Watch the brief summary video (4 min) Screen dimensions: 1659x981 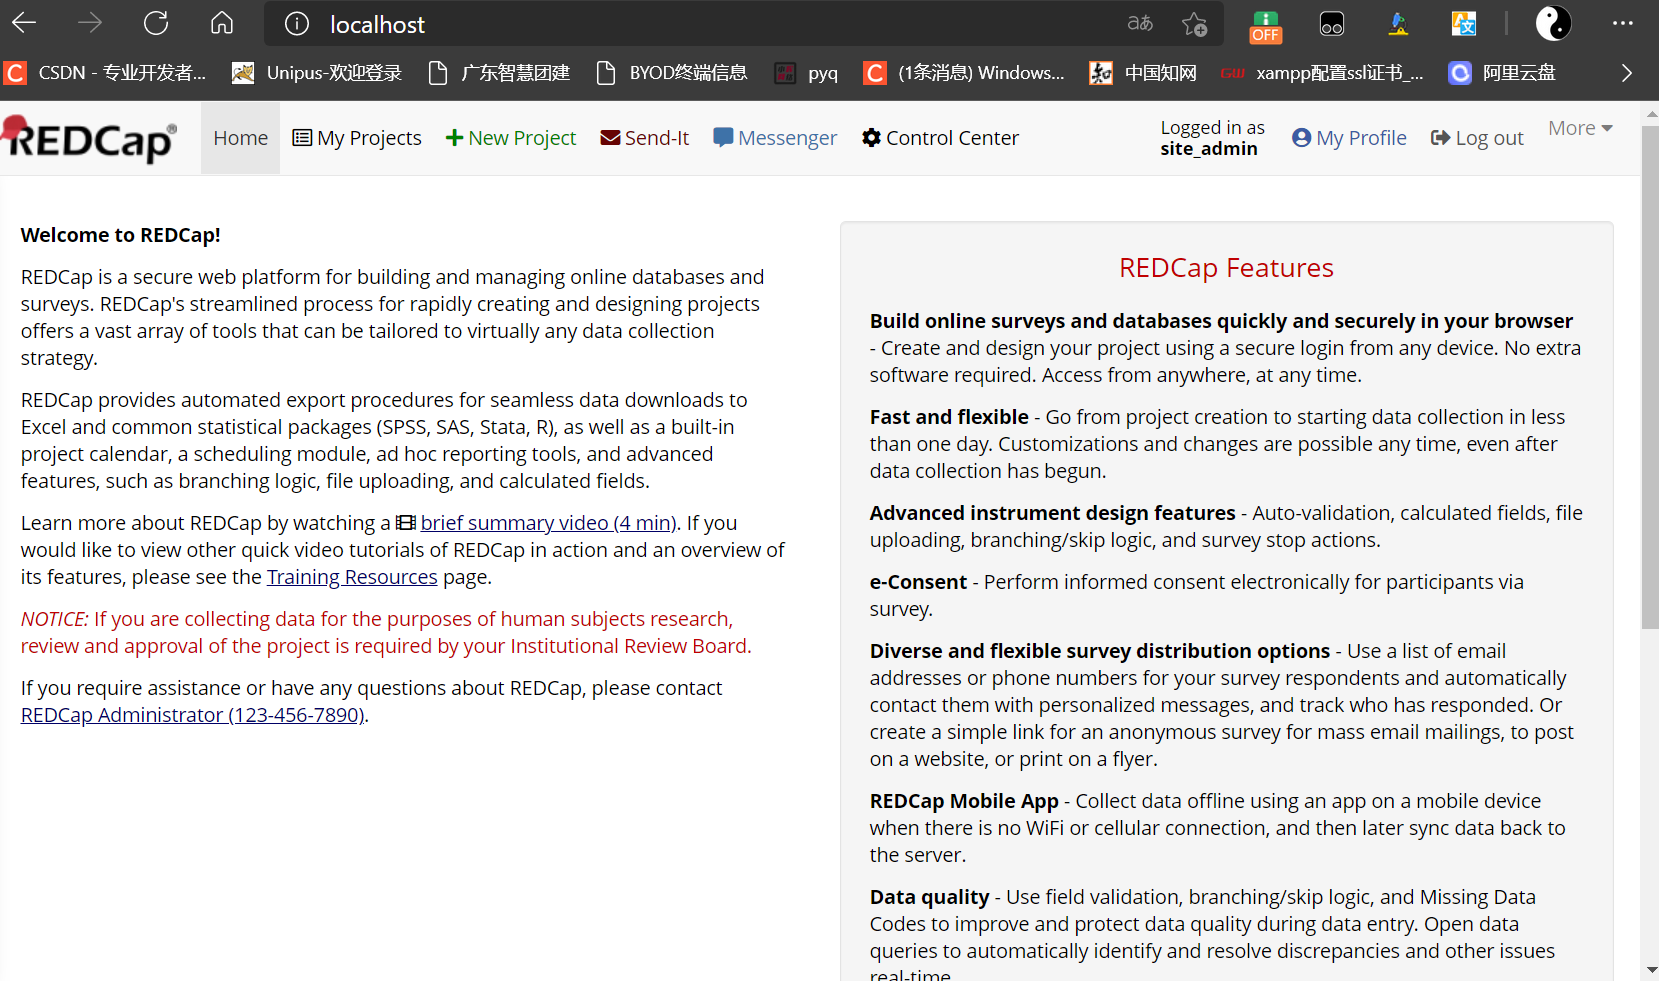[547, 523]
